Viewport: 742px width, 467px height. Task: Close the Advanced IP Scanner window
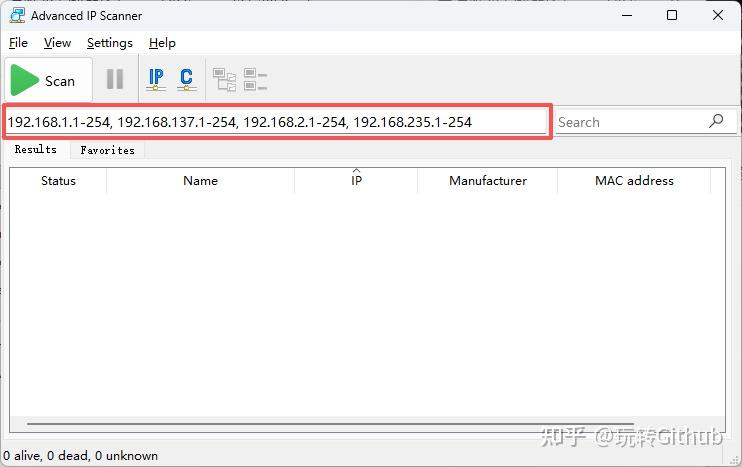(718, 15)
